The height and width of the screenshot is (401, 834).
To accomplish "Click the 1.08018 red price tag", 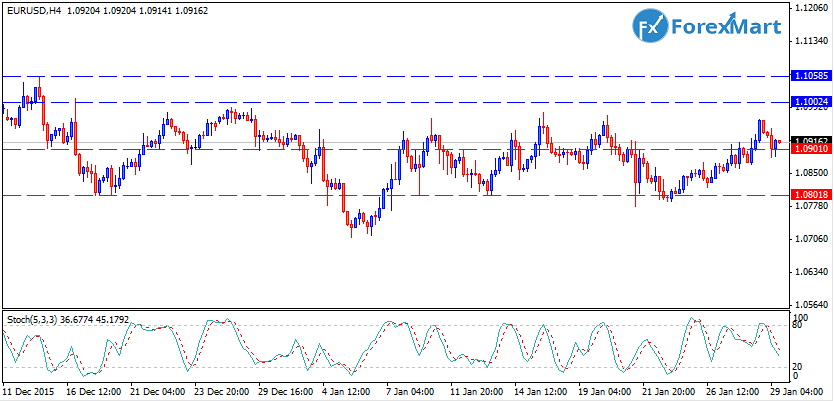I will pyautogui.click(x=809, y=195).
